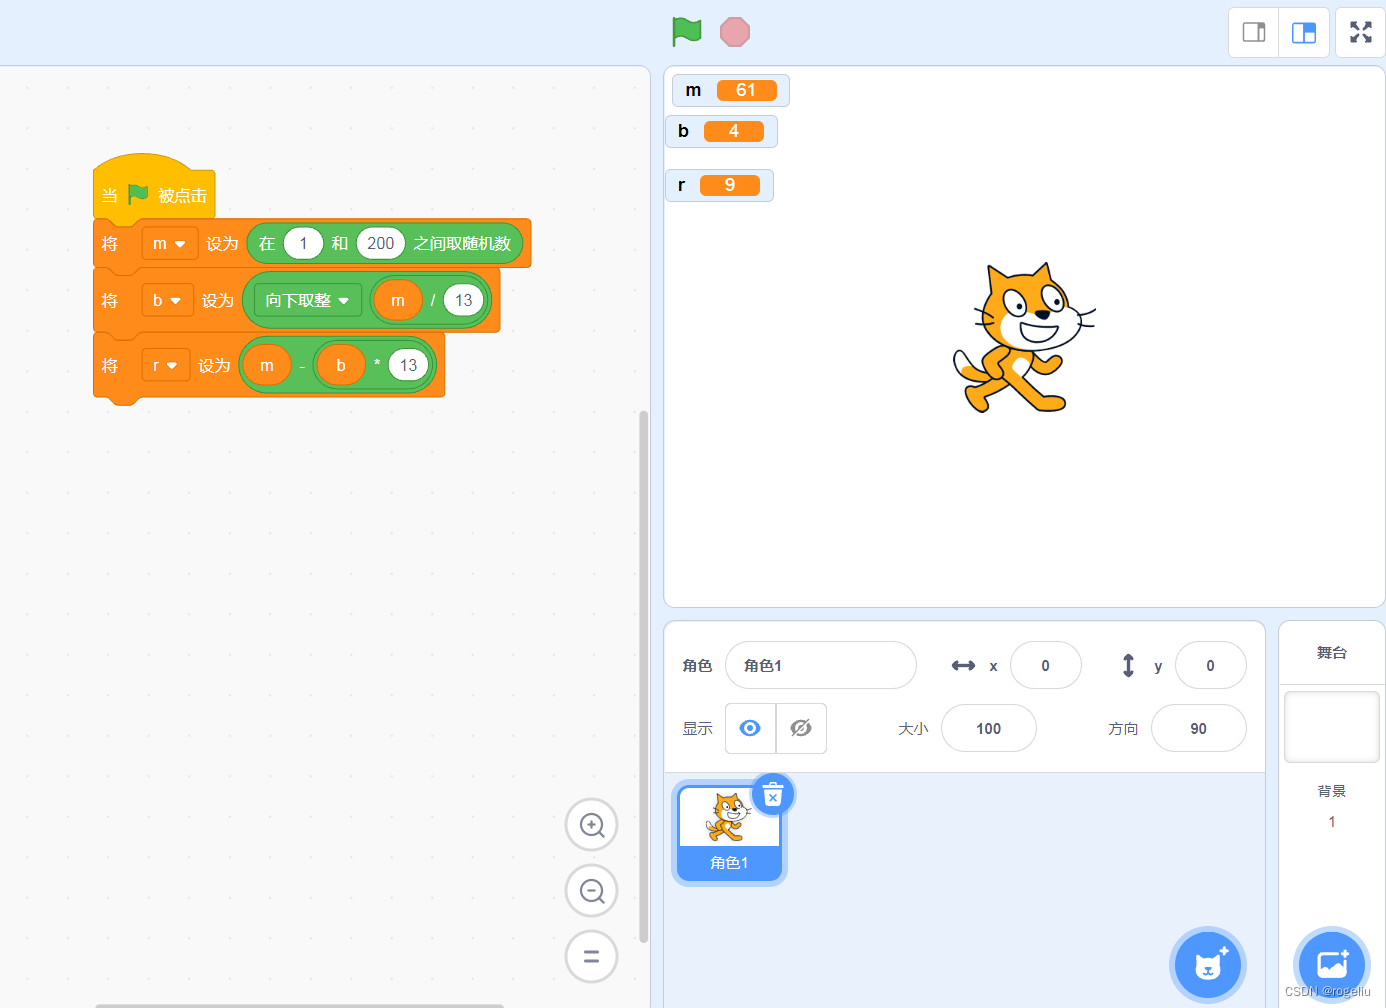Click the b variable monitor on the stage

(721, 131)
